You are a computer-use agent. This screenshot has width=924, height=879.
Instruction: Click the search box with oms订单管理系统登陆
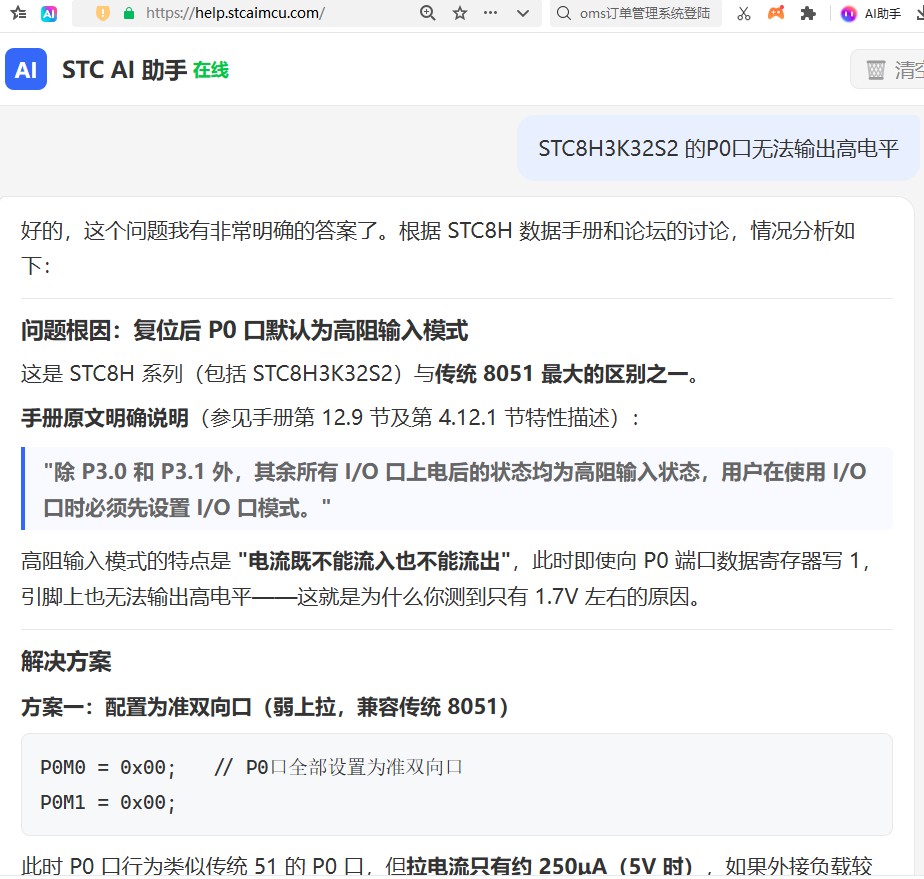click(x=636, y=13)
